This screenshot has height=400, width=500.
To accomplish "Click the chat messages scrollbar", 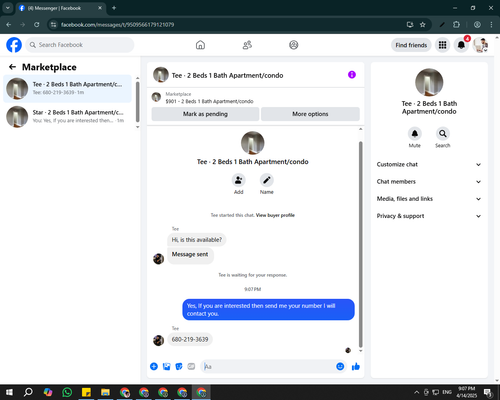I will pyautogui.click(x=360, y=244).
